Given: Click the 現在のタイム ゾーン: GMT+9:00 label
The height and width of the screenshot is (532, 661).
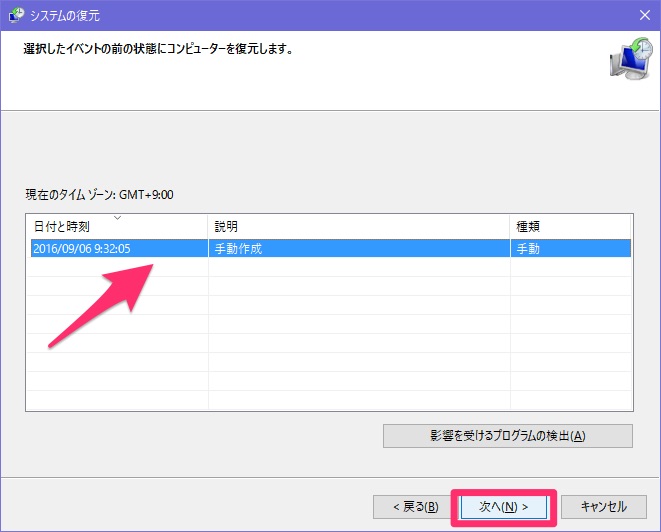Looking at the screenshot, I should (99, 195).
